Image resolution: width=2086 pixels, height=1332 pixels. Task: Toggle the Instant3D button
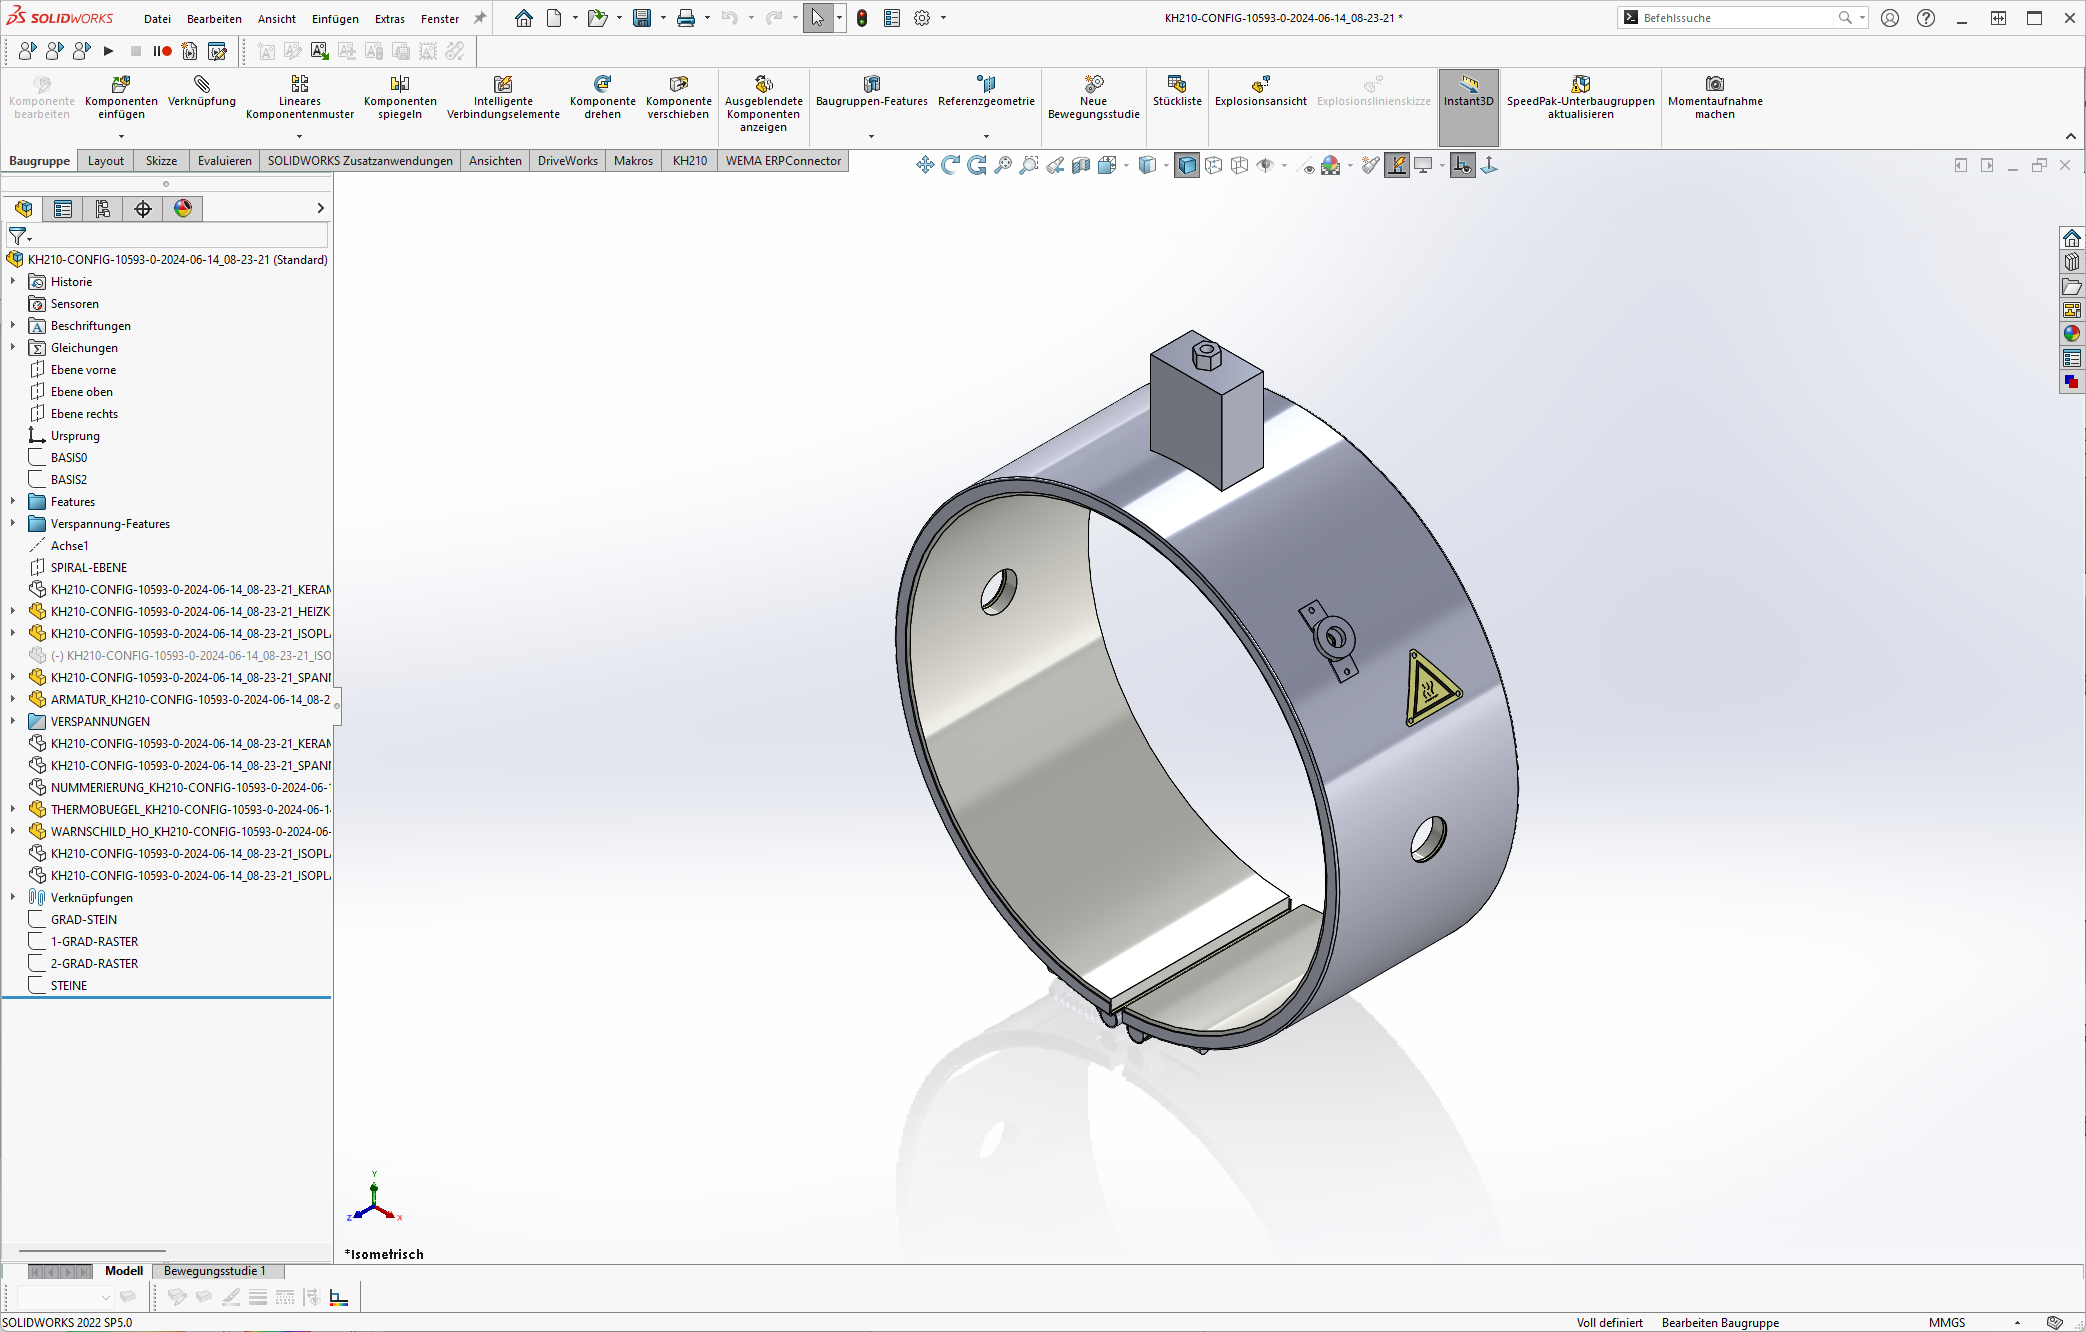click(1468, 90)
